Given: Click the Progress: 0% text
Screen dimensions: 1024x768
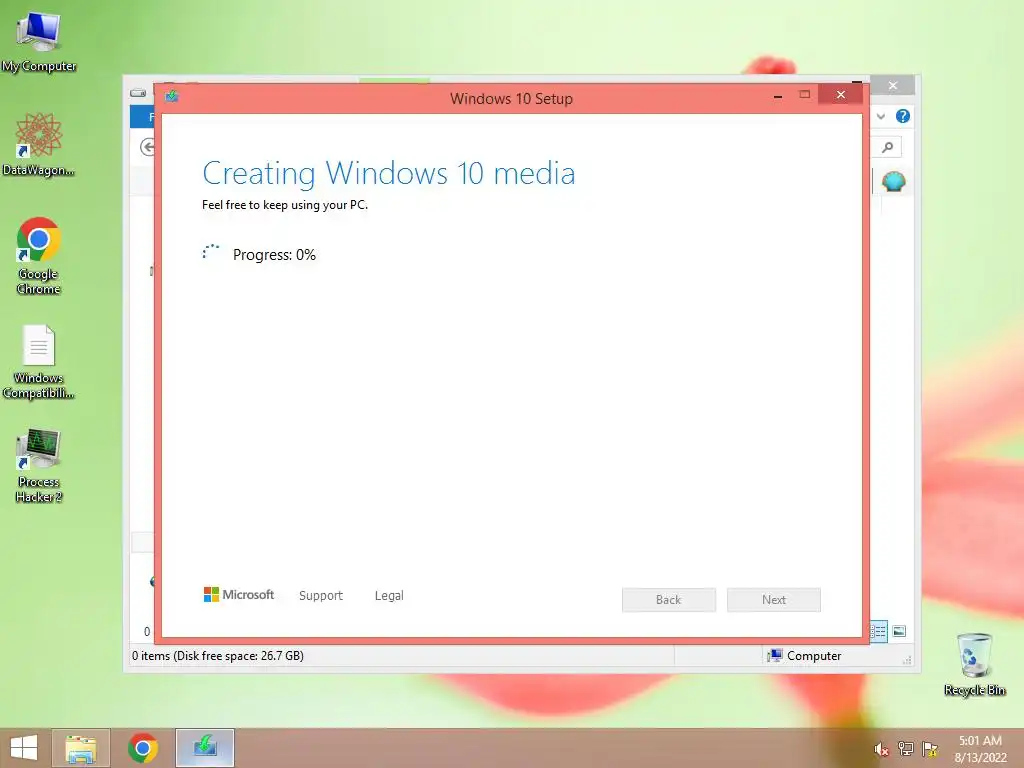Looking at the screenshot, I should [x=274, y=255].
